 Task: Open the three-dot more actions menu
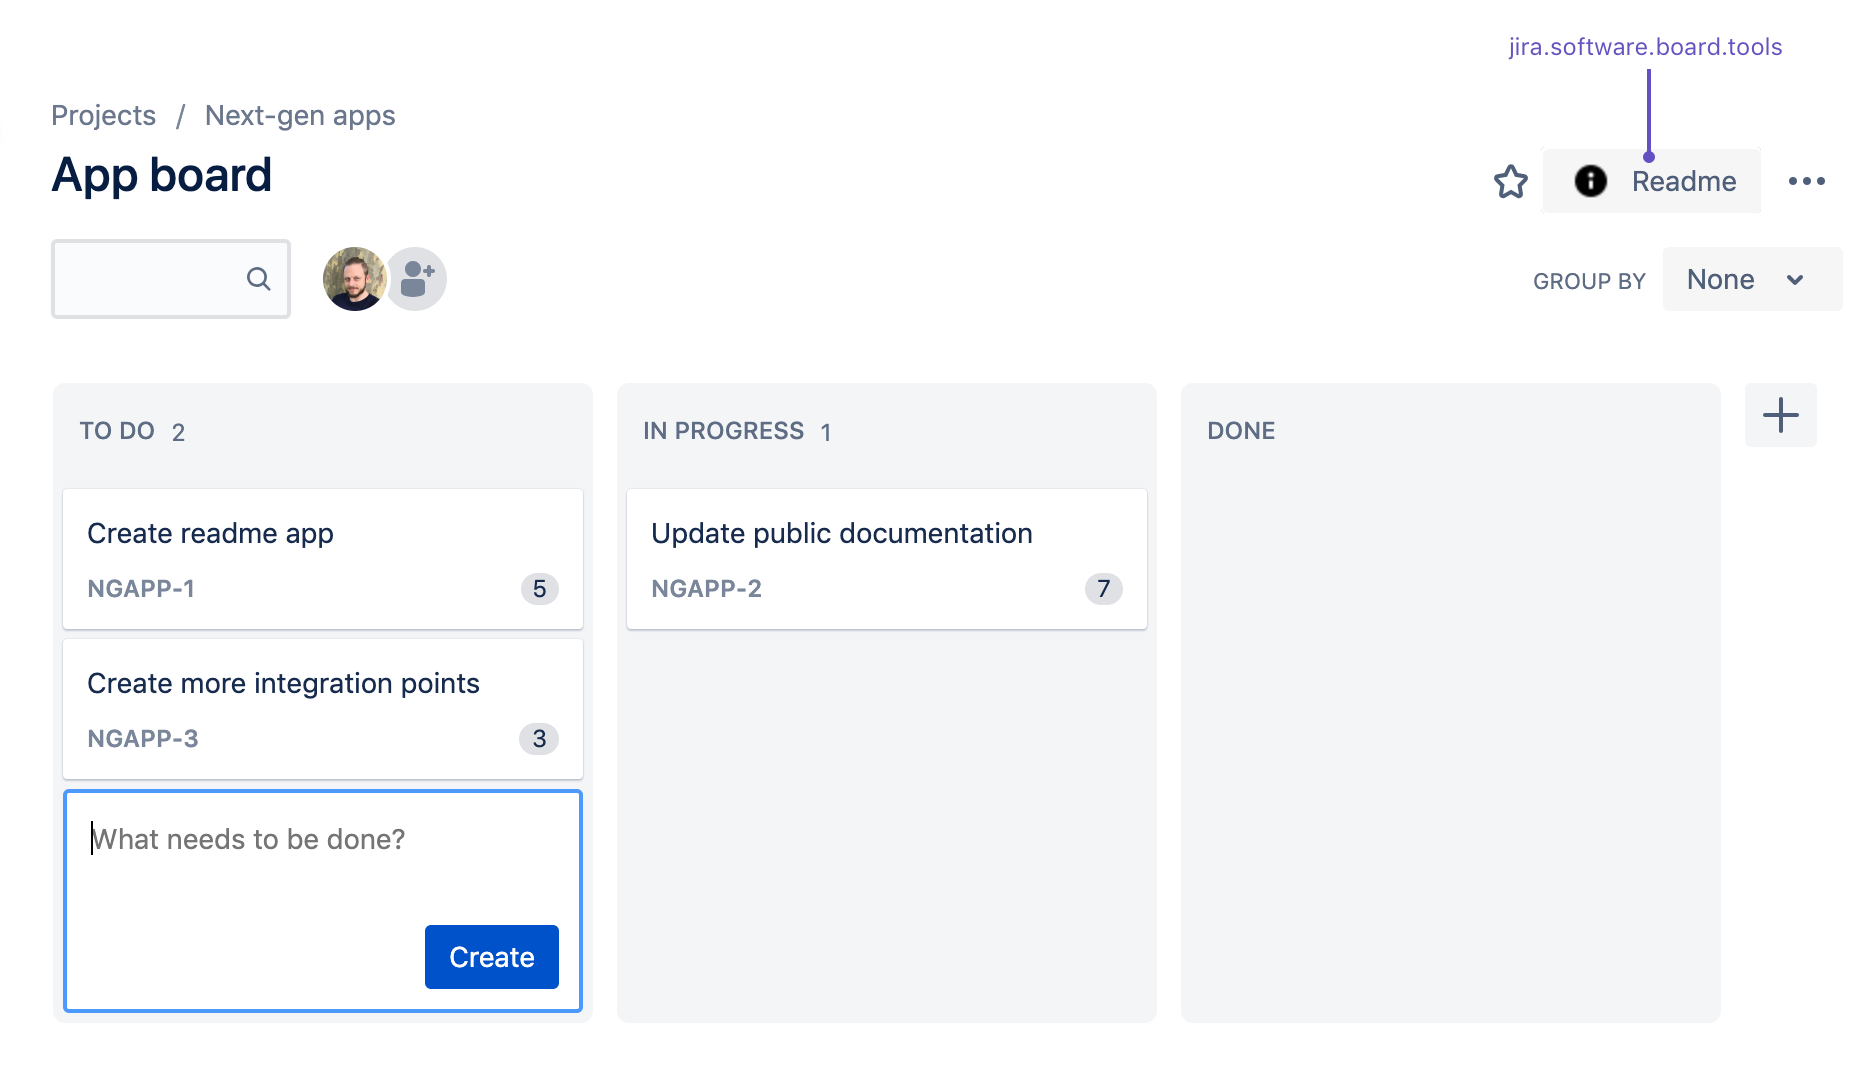1806,182
